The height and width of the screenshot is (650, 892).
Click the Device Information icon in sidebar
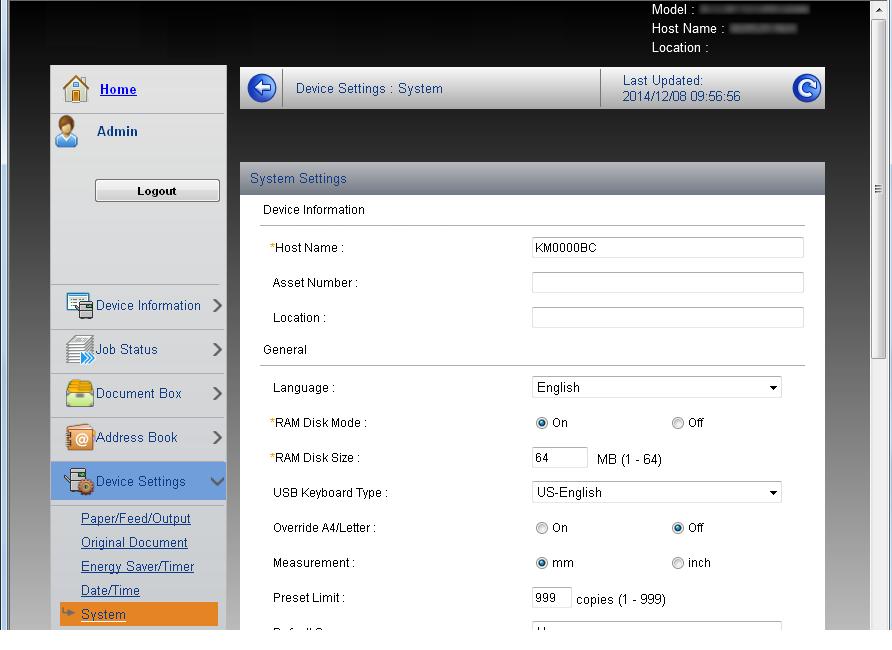[x=79, y=305]
